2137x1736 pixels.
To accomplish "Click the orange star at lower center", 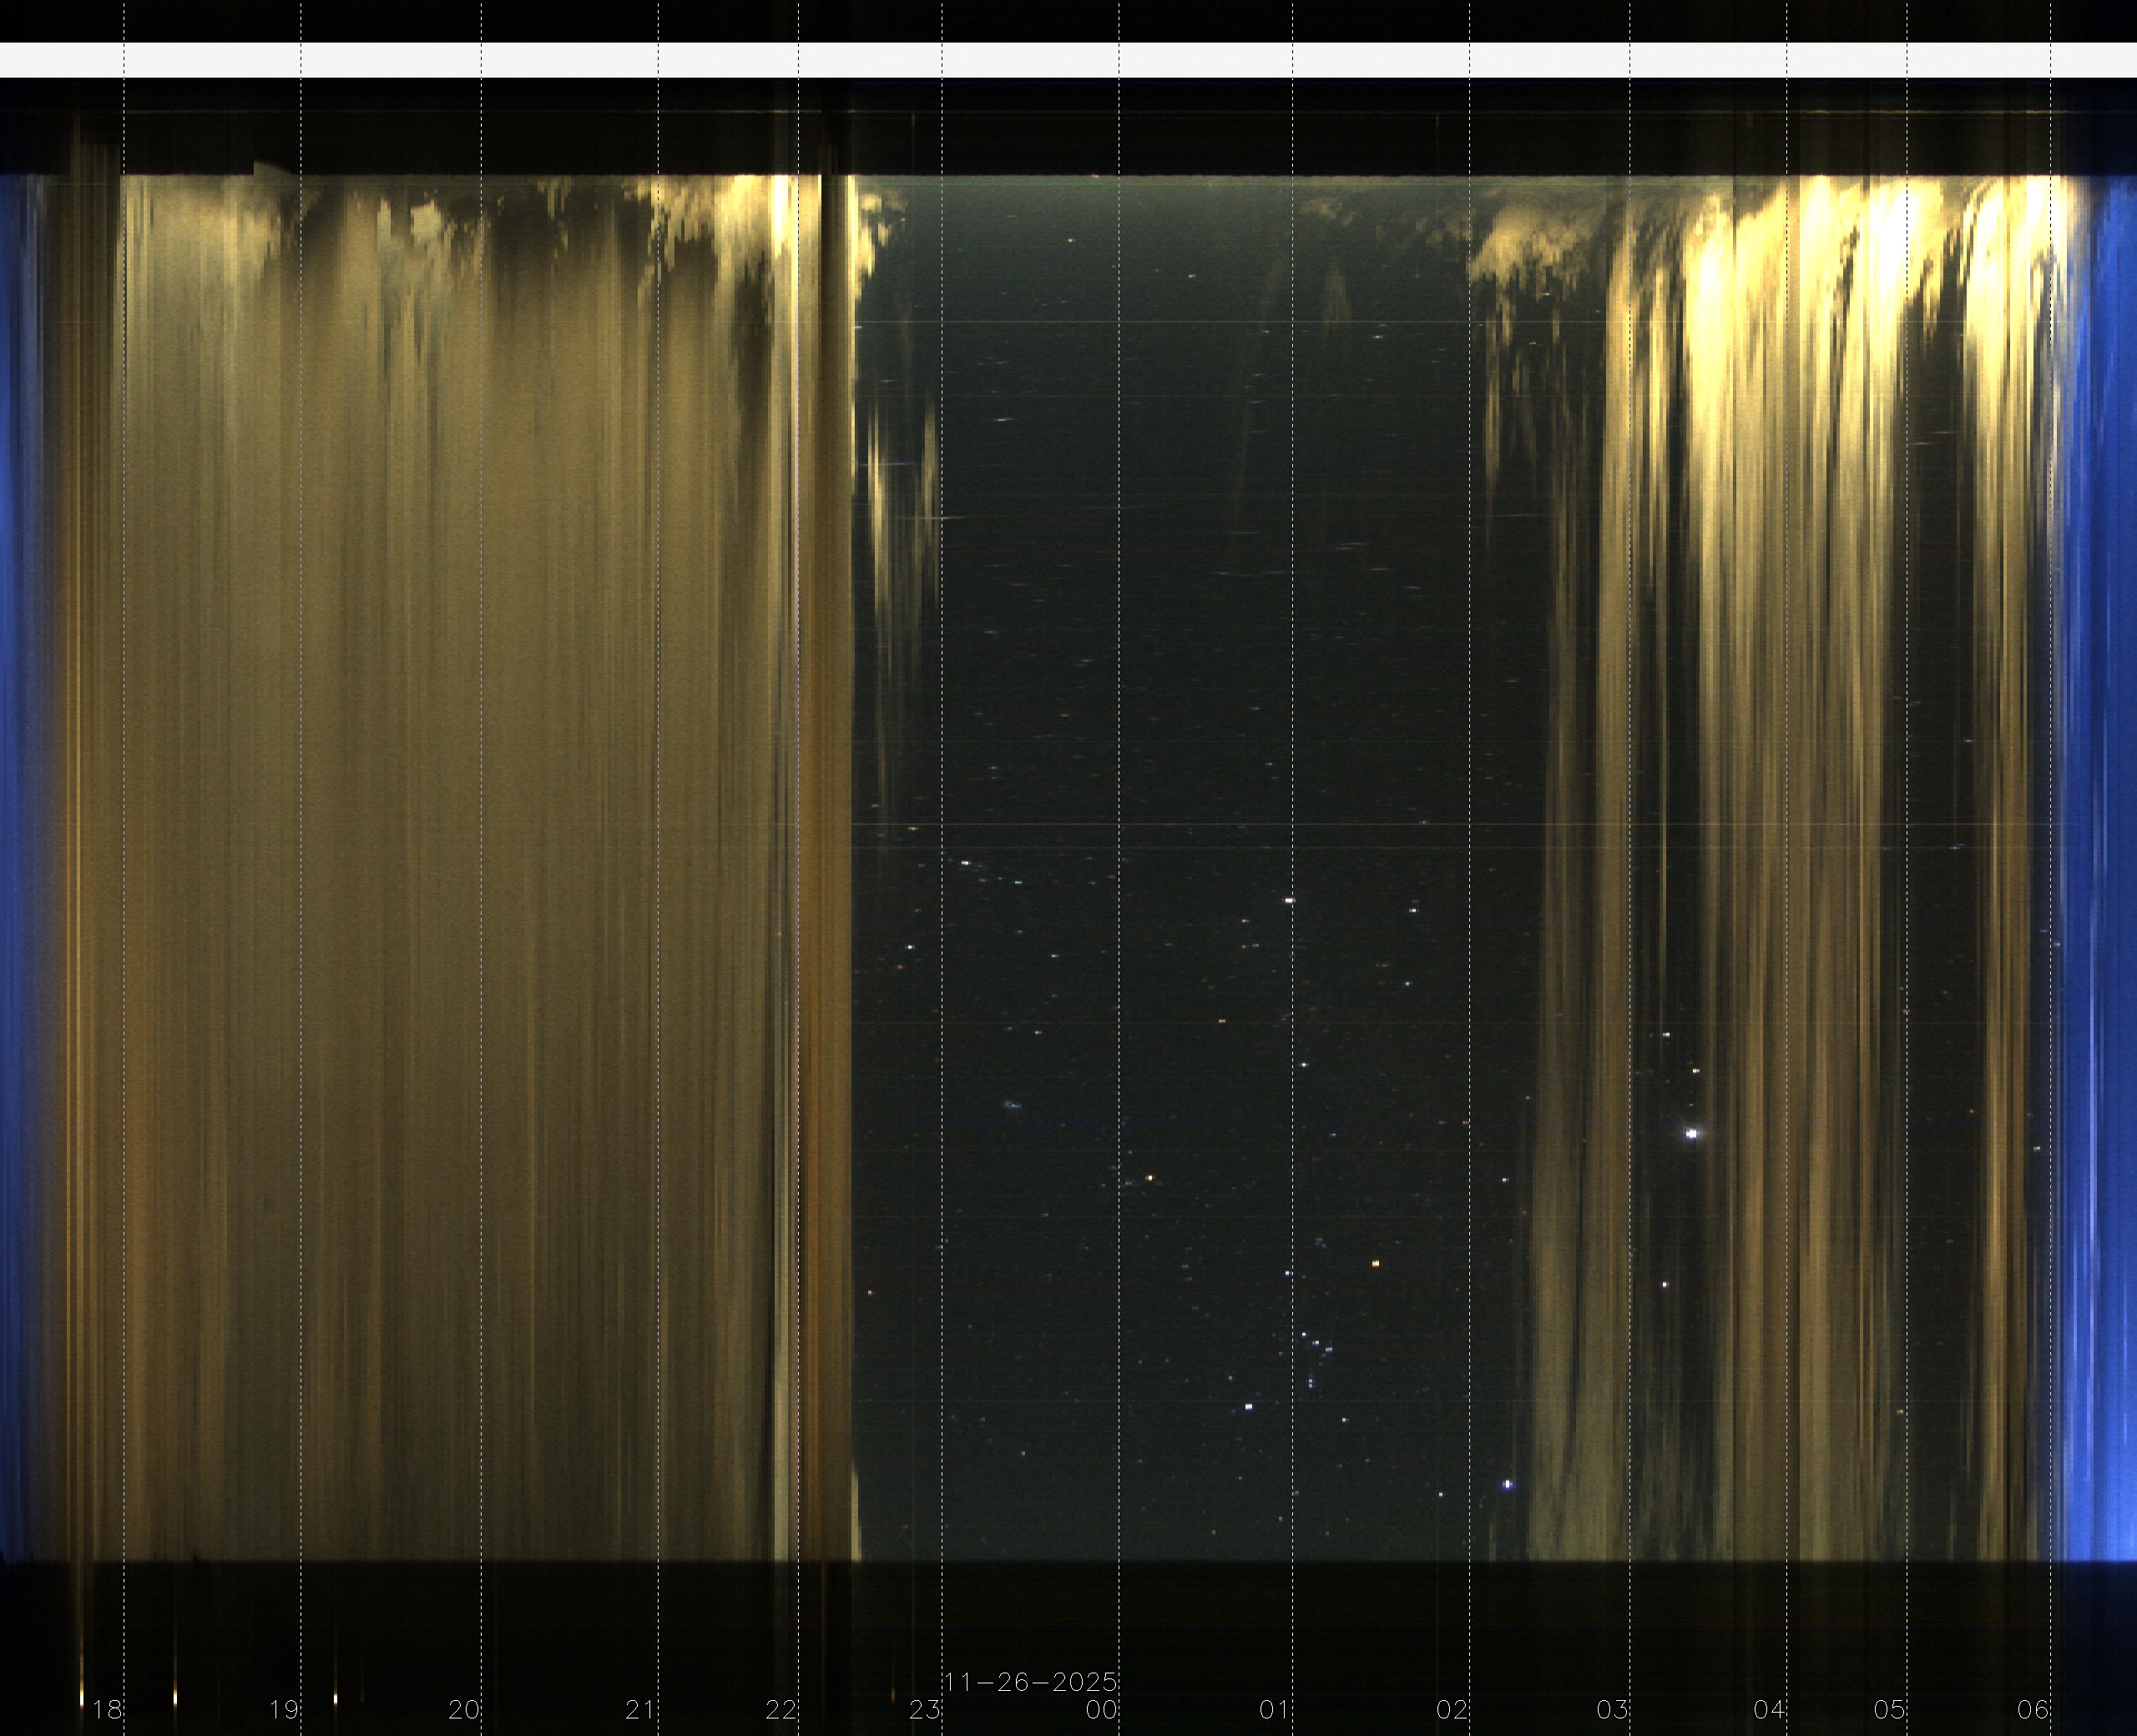I will click(1376, 1264).
